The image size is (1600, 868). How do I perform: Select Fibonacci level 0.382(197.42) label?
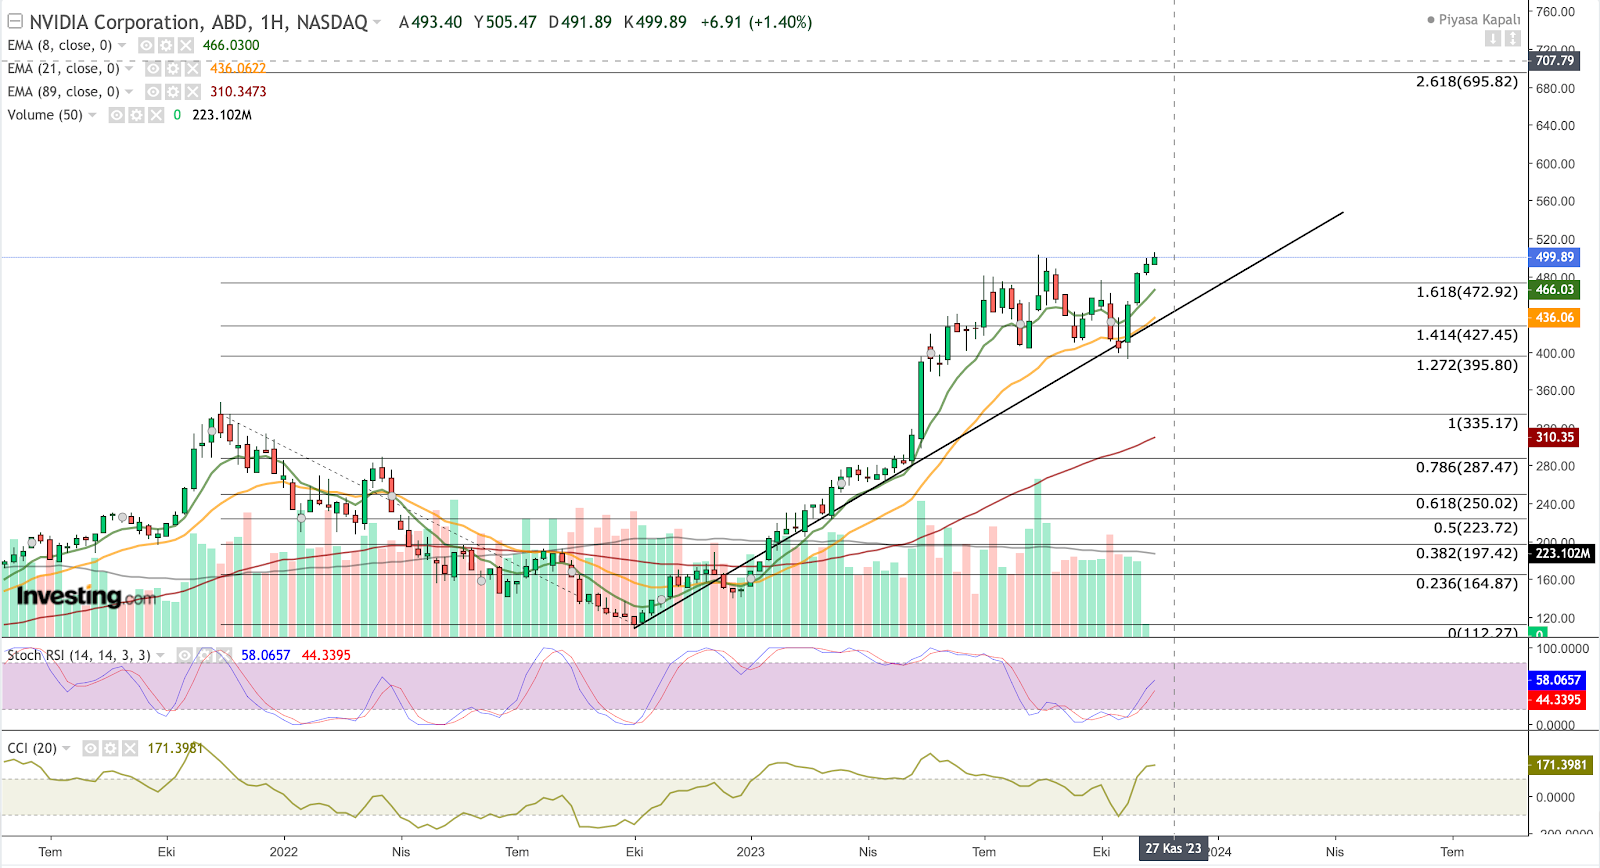[x=1467, y=553]
